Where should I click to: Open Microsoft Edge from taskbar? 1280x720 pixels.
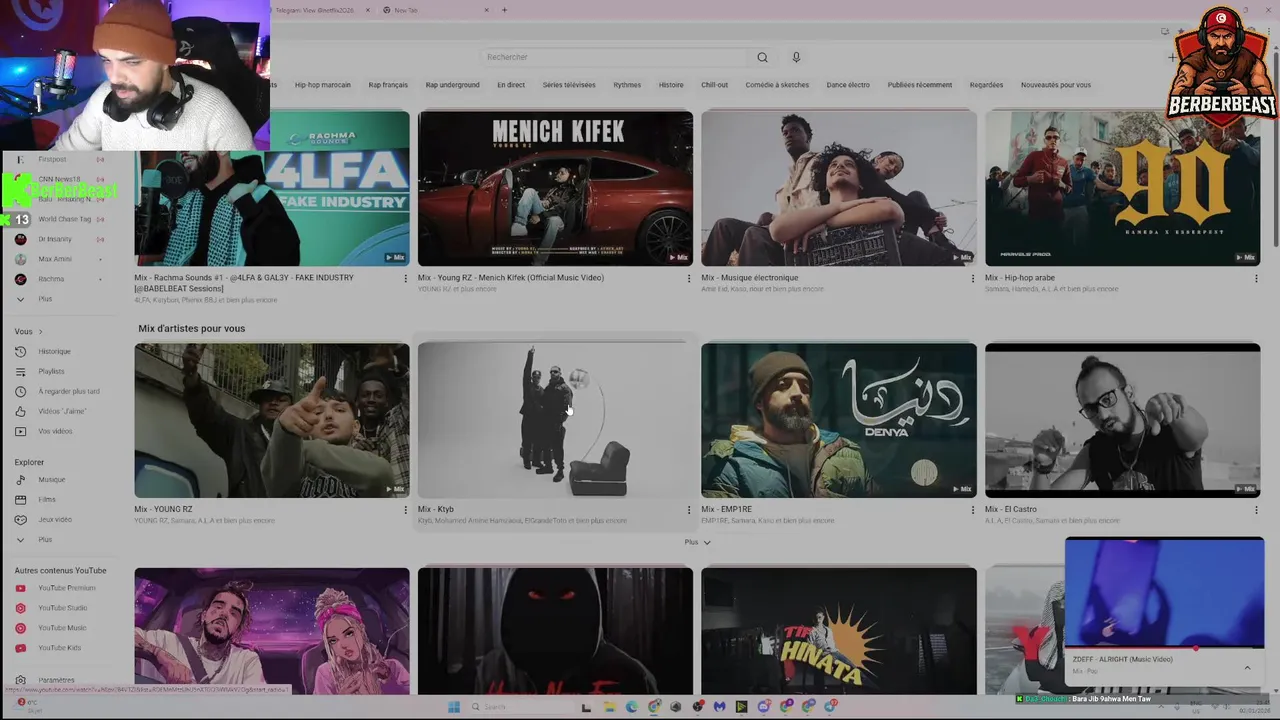[x=632, y=707]
